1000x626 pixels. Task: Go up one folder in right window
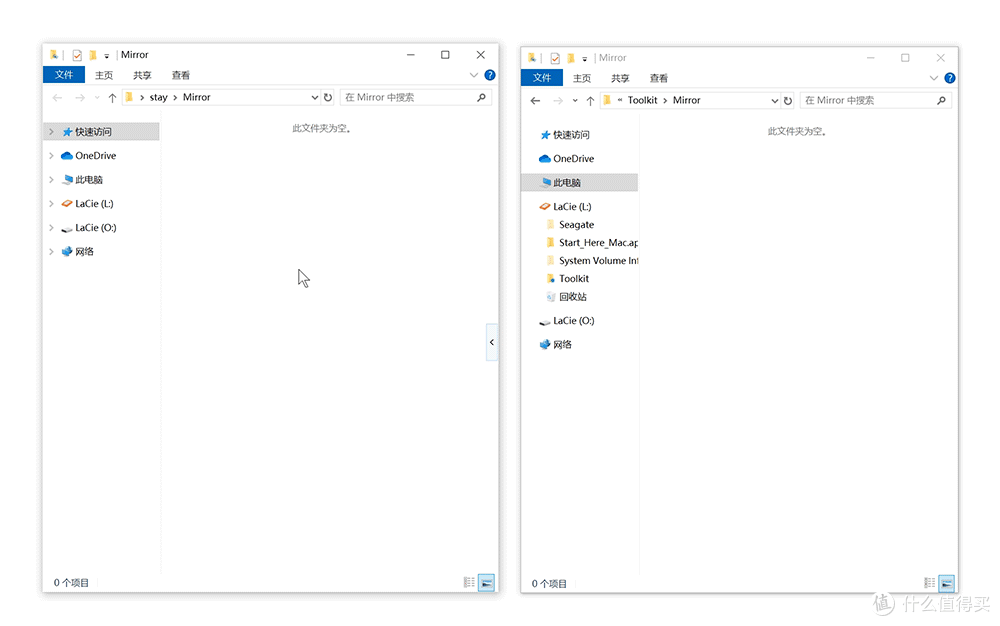[x=590, y=101]
